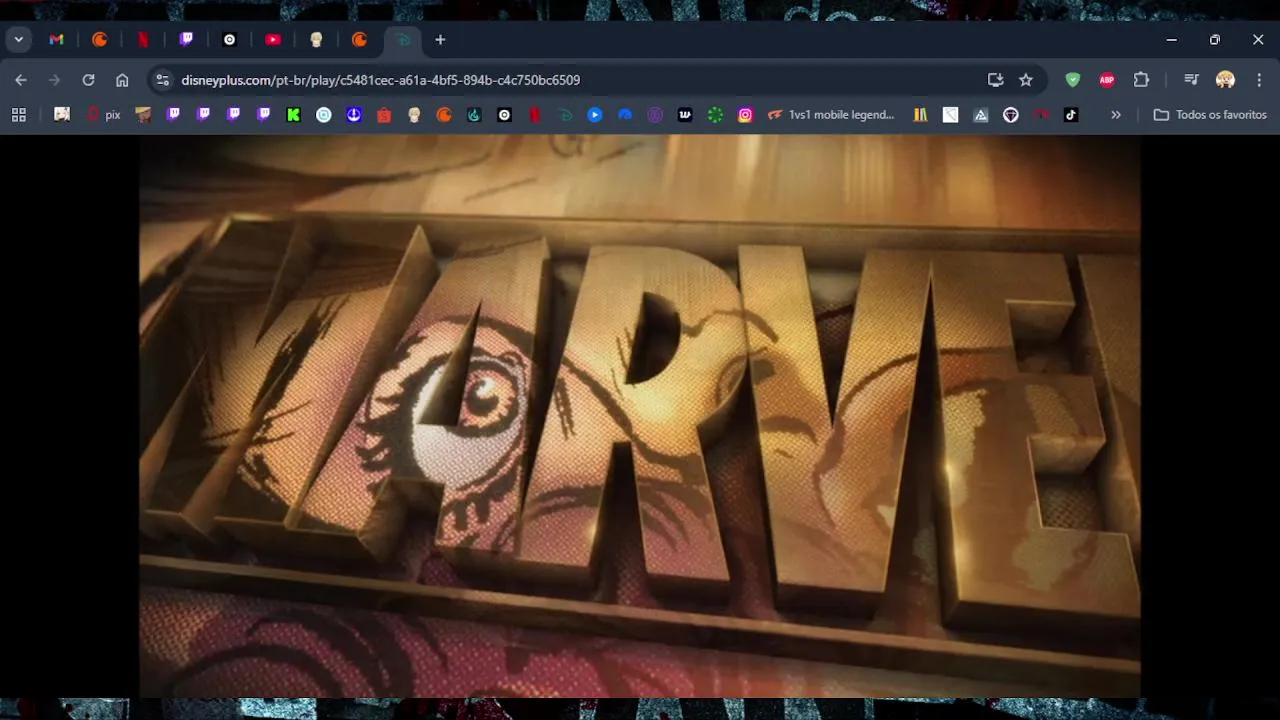Open the Todos os favoritos folder
The height and width of the screenshot is (720, 1280).
(x=1210, y=115)
